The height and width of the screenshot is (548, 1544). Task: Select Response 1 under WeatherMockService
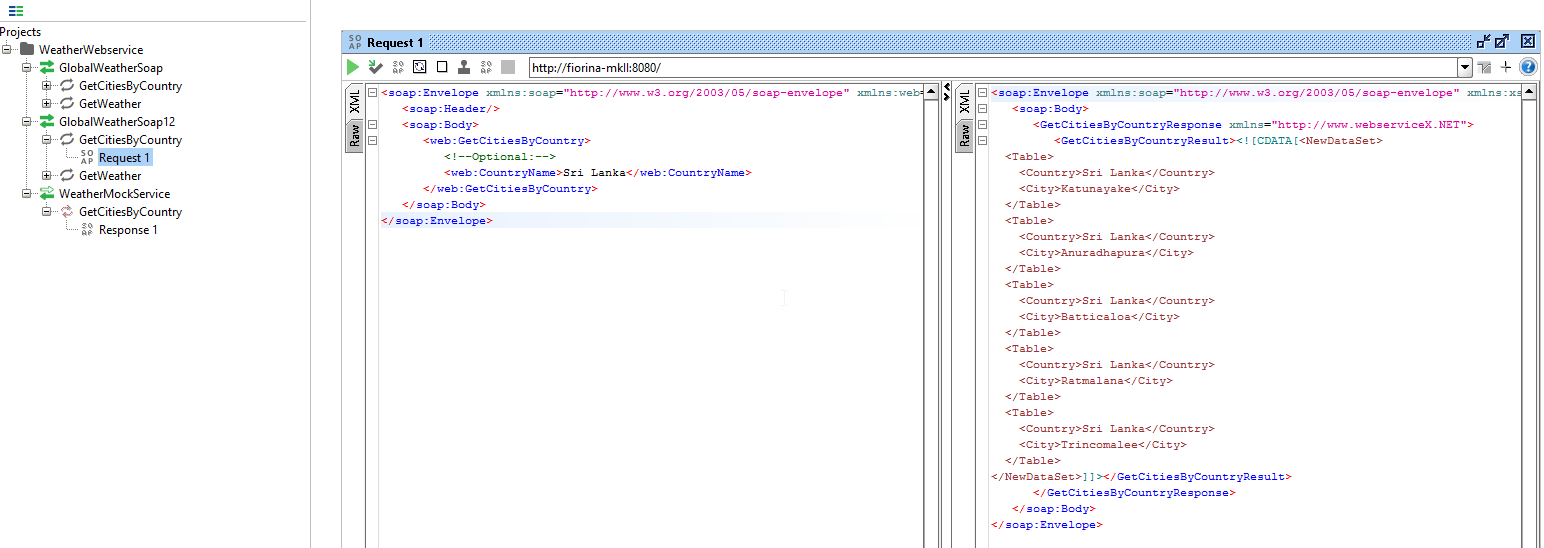click(128, 230)
